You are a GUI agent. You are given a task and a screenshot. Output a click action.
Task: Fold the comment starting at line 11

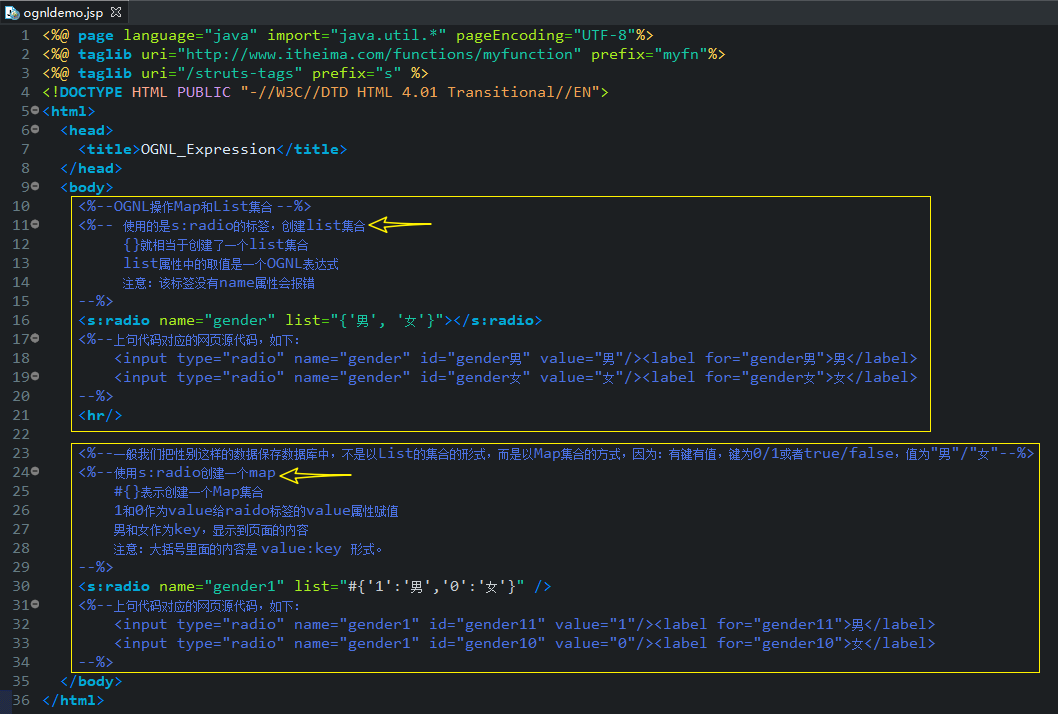point(35,224)
